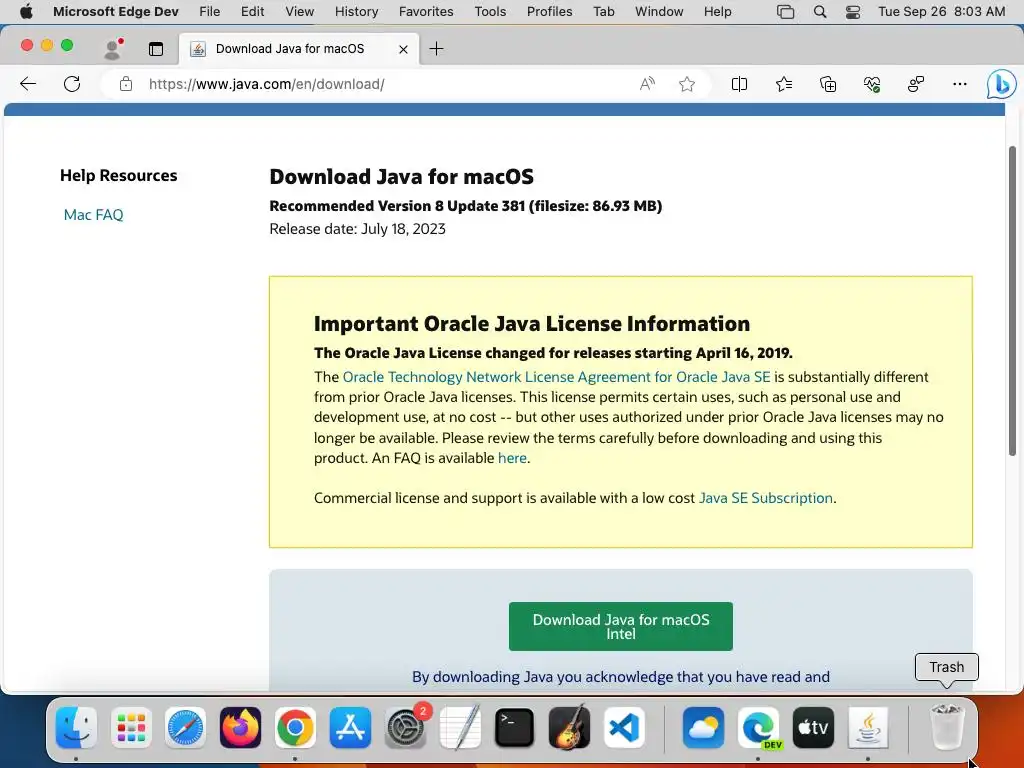Open TextEdit from the Dock
Image resolution: width=1024 pixels, height=768 pixels.
(x=460, y=727)
